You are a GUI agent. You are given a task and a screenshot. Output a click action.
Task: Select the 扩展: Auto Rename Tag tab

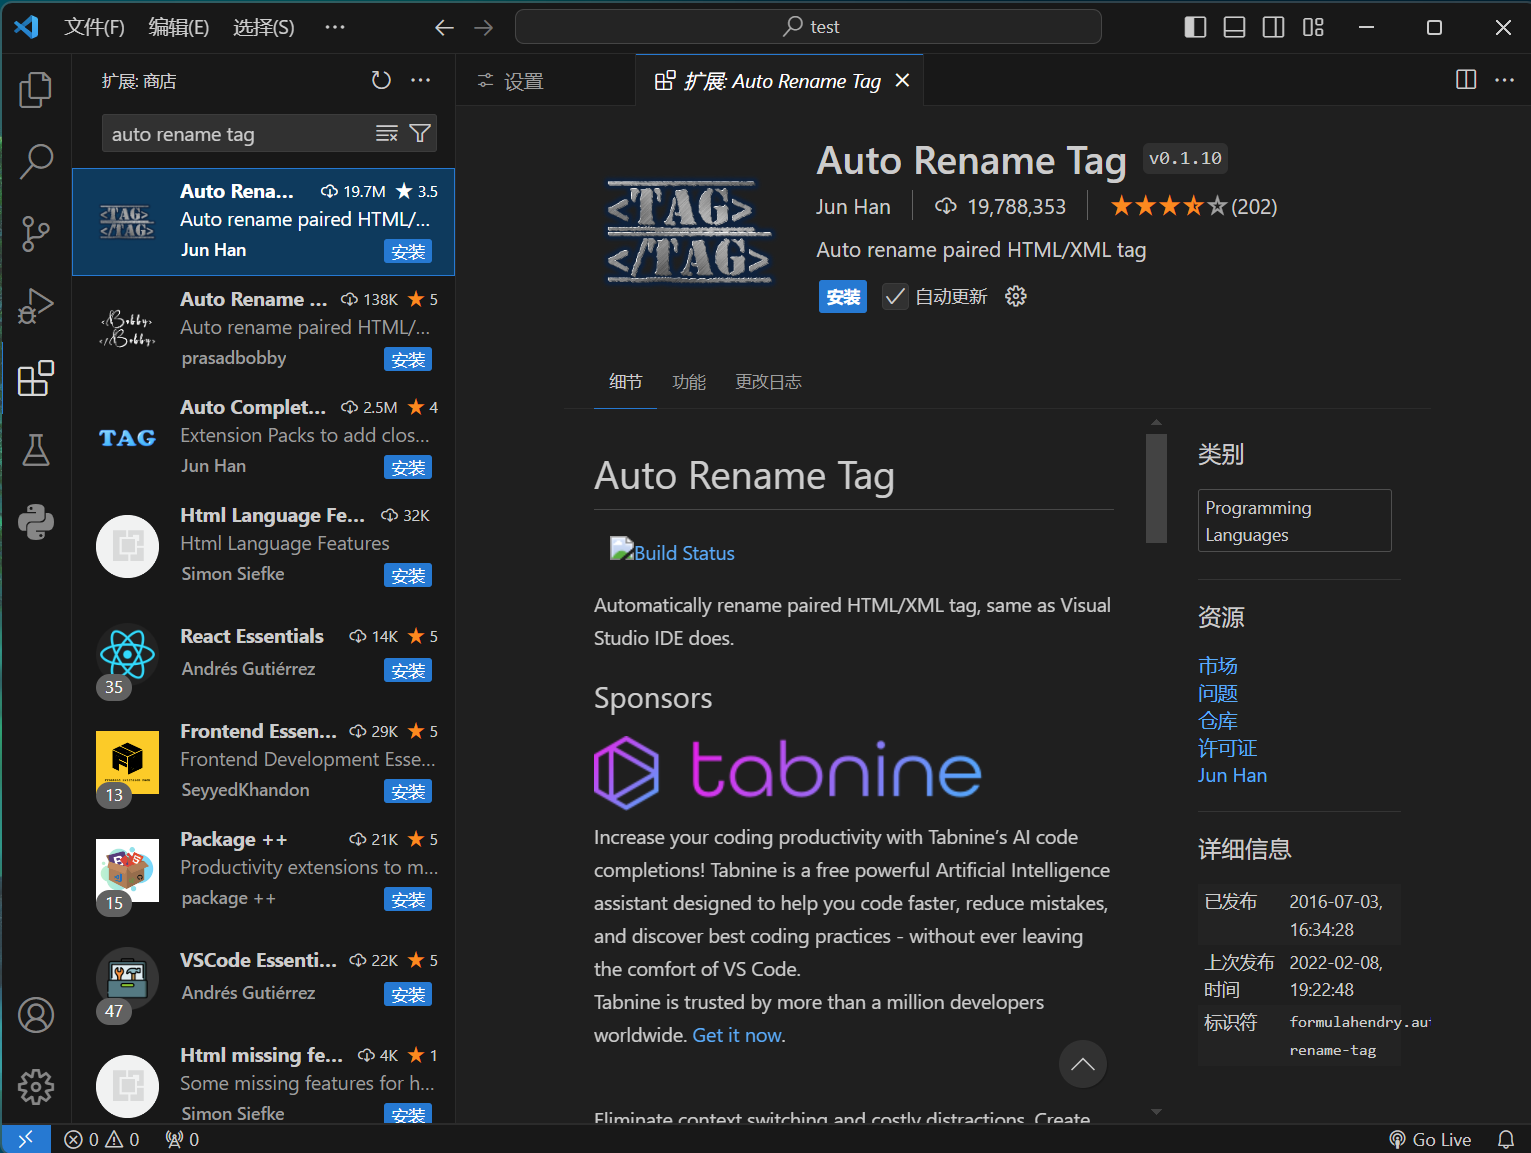[779, 81]
